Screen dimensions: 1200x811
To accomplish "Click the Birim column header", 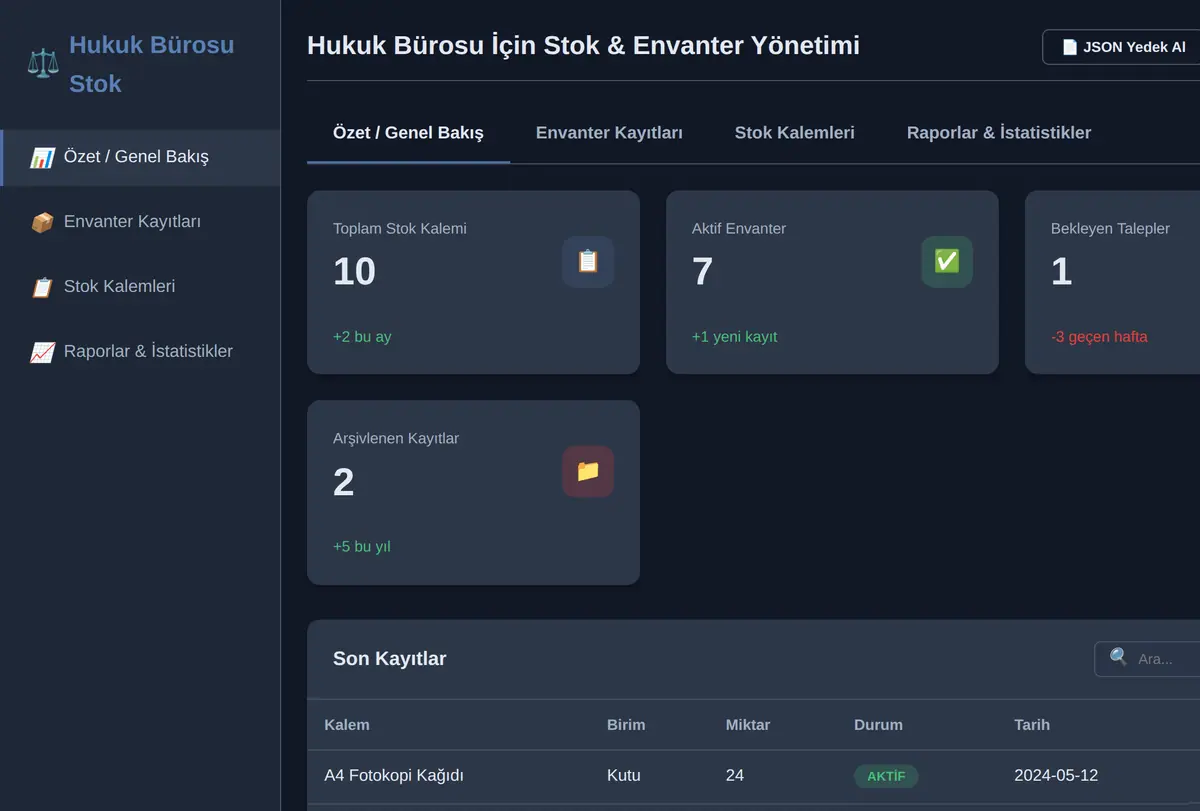I will [626, 725].
